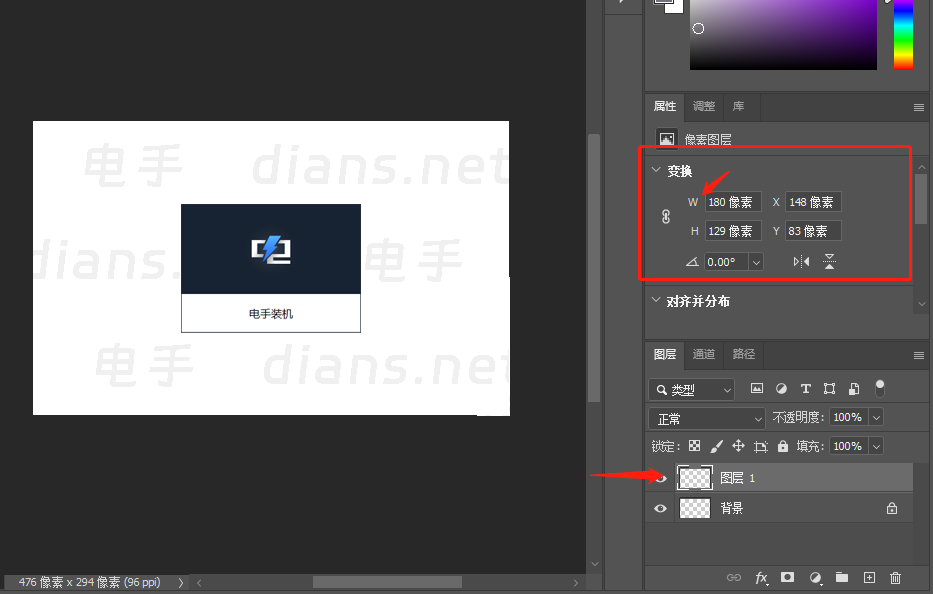
Task: Switch to the 调整 tab
Action: (x=703, y=107)
